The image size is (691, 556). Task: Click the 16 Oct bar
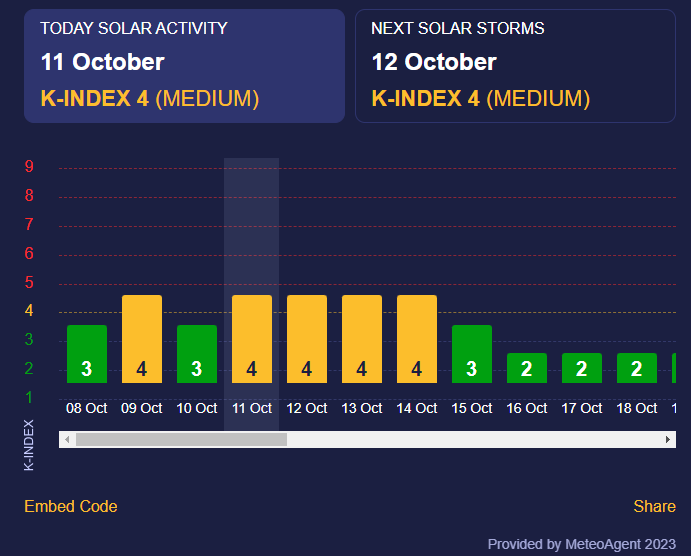pos(527,368)
